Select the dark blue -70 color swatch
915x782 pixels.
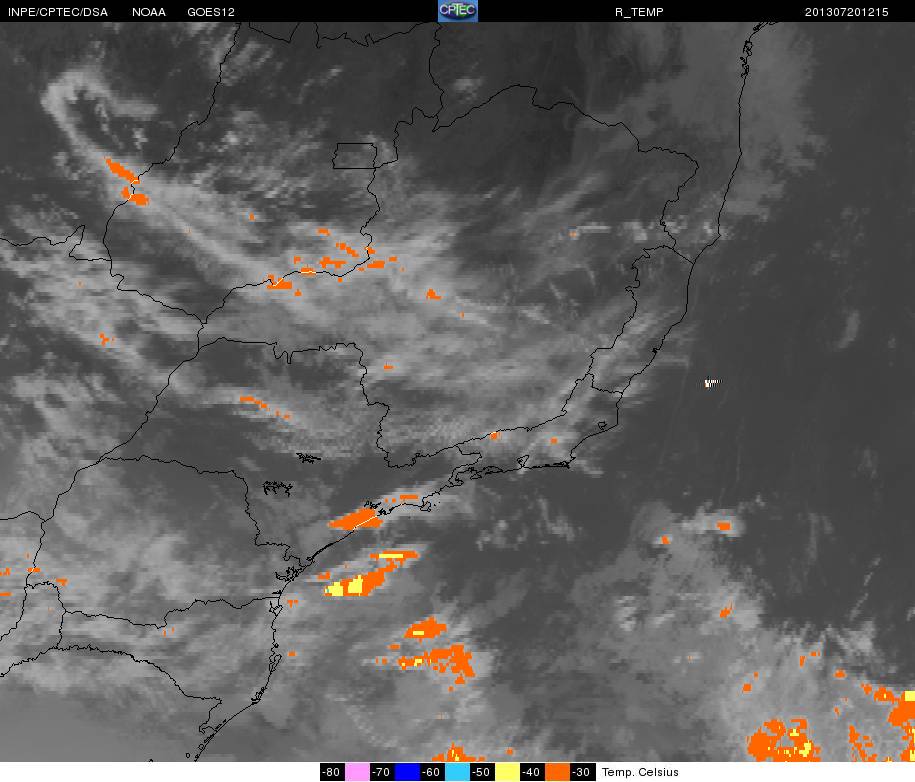tap(407, 772)
